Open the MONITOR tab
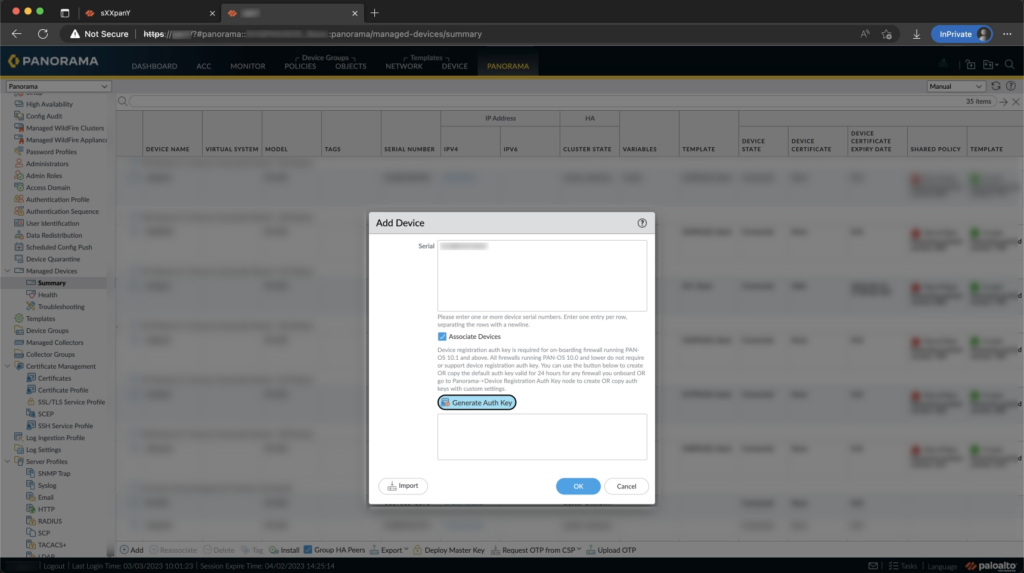Image resolution: width=1024 pixels, height=573 pixels. click(248, 66)
